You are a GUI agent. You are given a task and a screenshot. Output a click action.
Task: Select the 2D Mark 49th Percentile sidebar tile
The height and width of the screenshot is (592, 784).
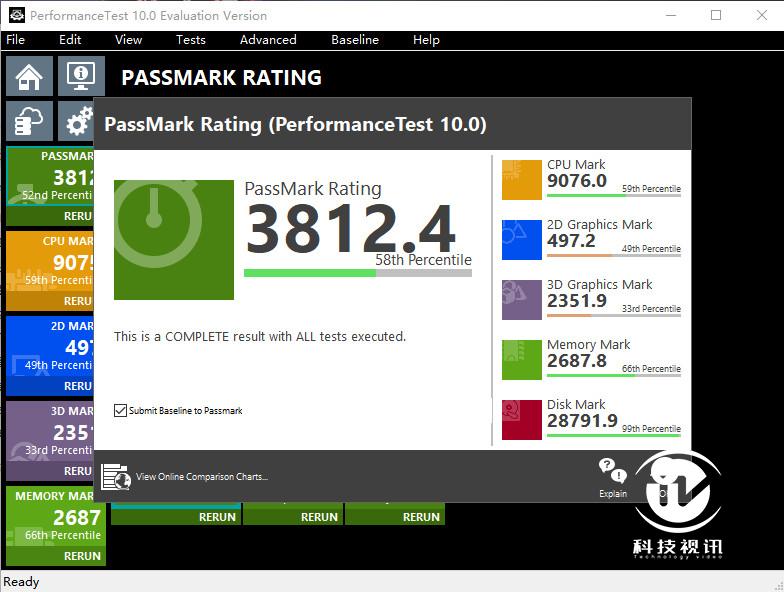50,346
